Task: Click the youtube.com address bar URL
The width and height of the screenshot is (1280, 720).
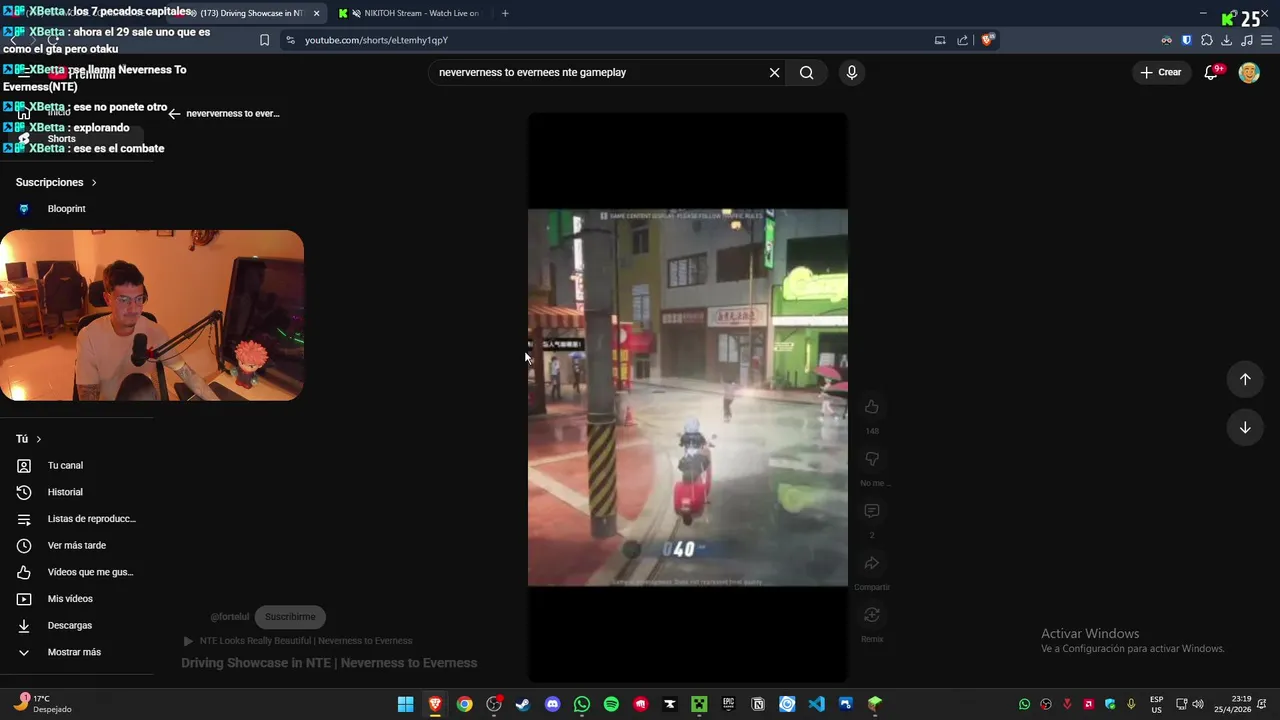Action: 376,40
